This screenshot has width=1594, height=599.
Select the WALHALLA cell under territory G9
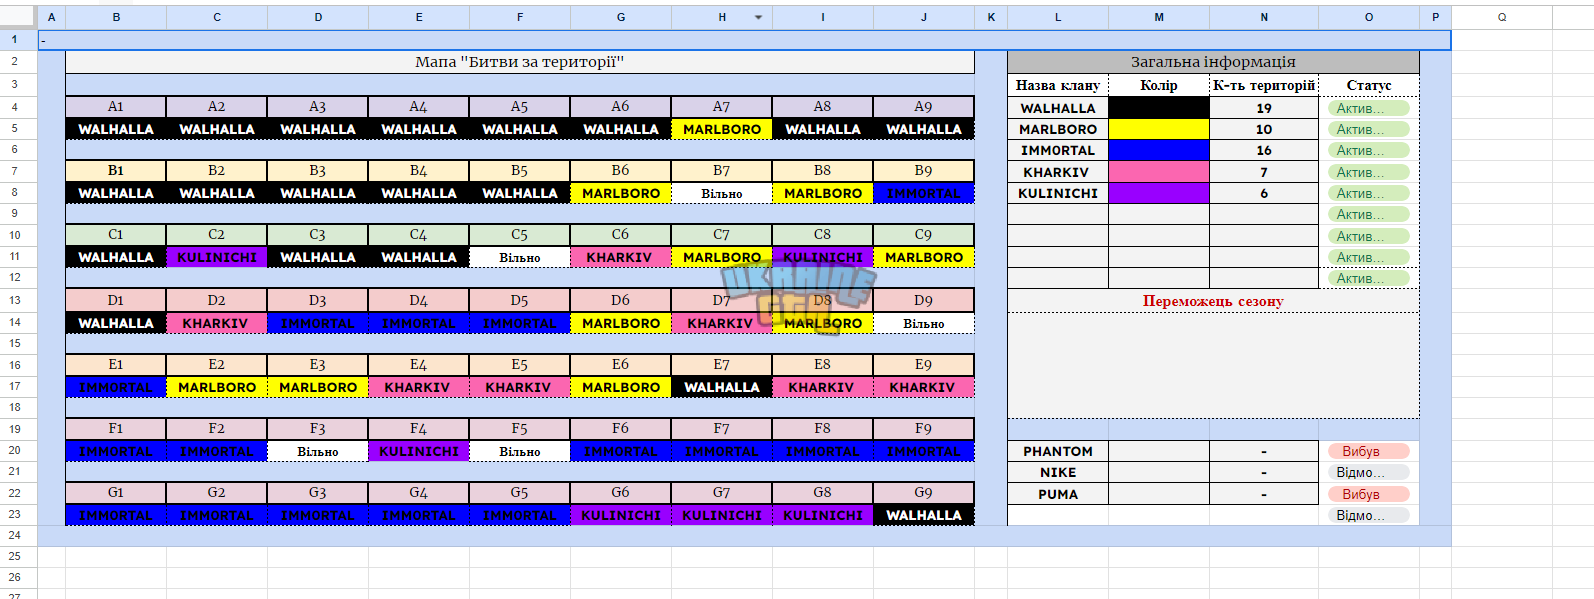pyautogui.click(x=924, y=515)
